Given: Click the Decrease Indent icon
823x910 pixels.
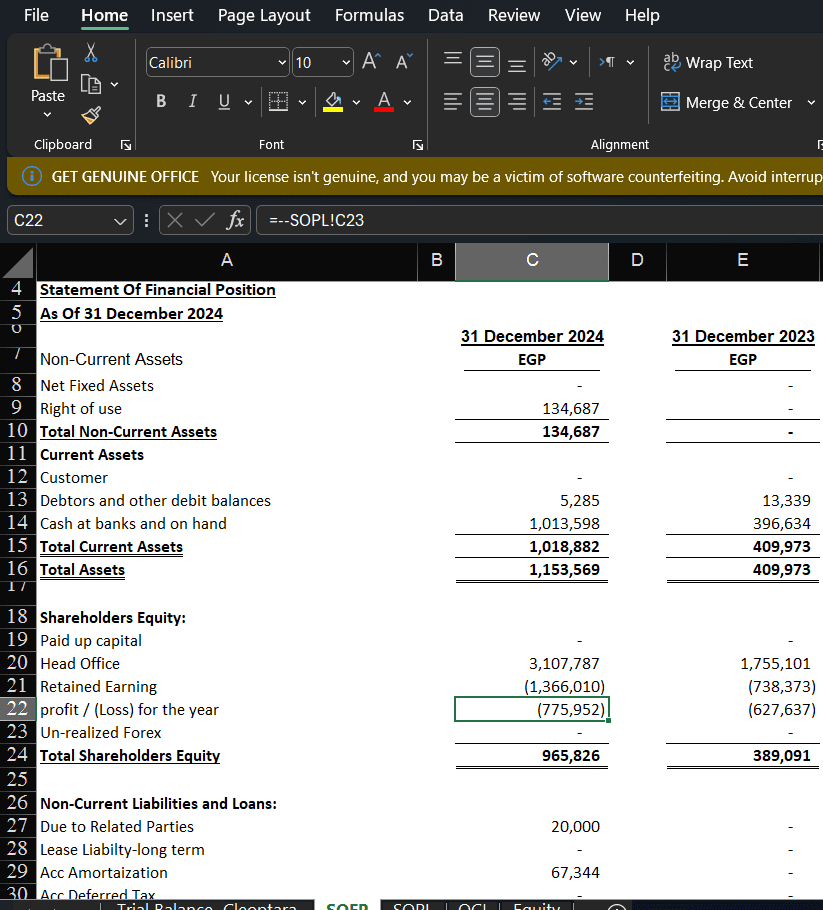Looking at the screenshot, I should (x=553, y=102).
